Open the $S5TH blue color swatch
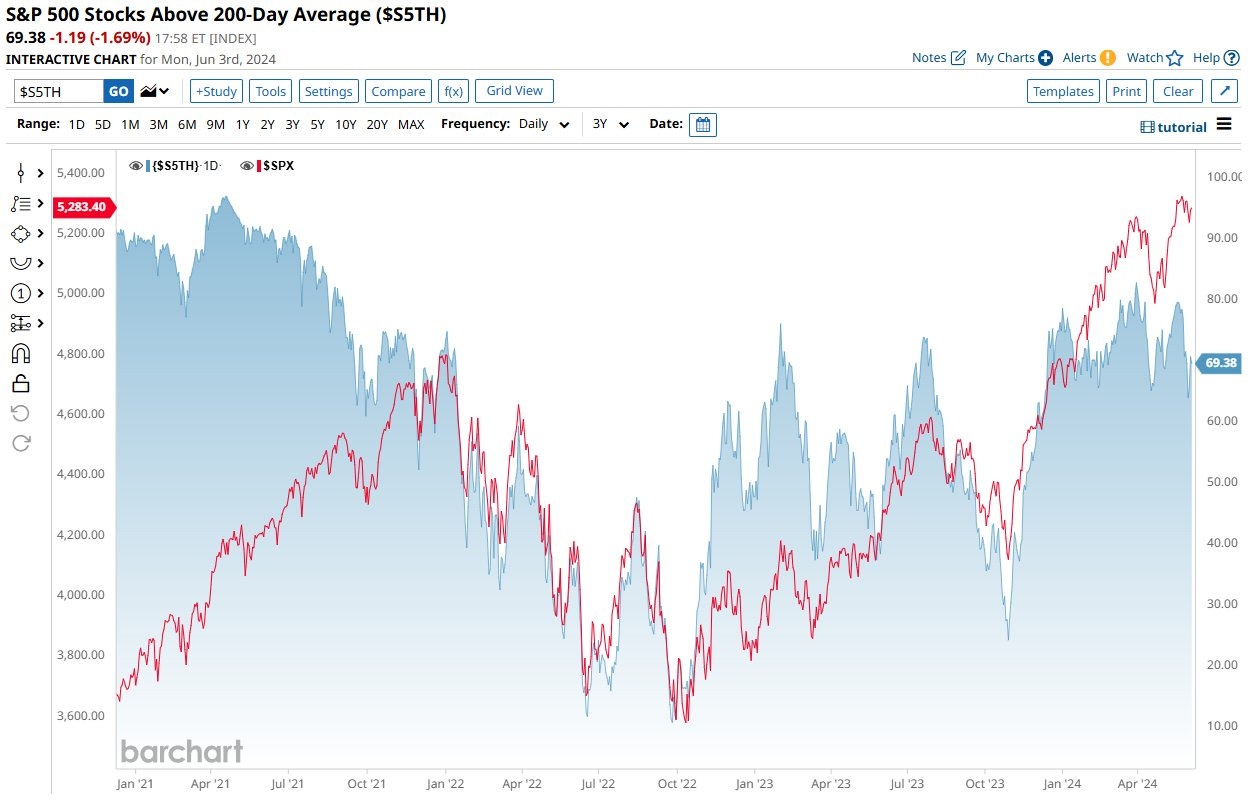Screen dimensions: 1254x808 coord(148,166)
